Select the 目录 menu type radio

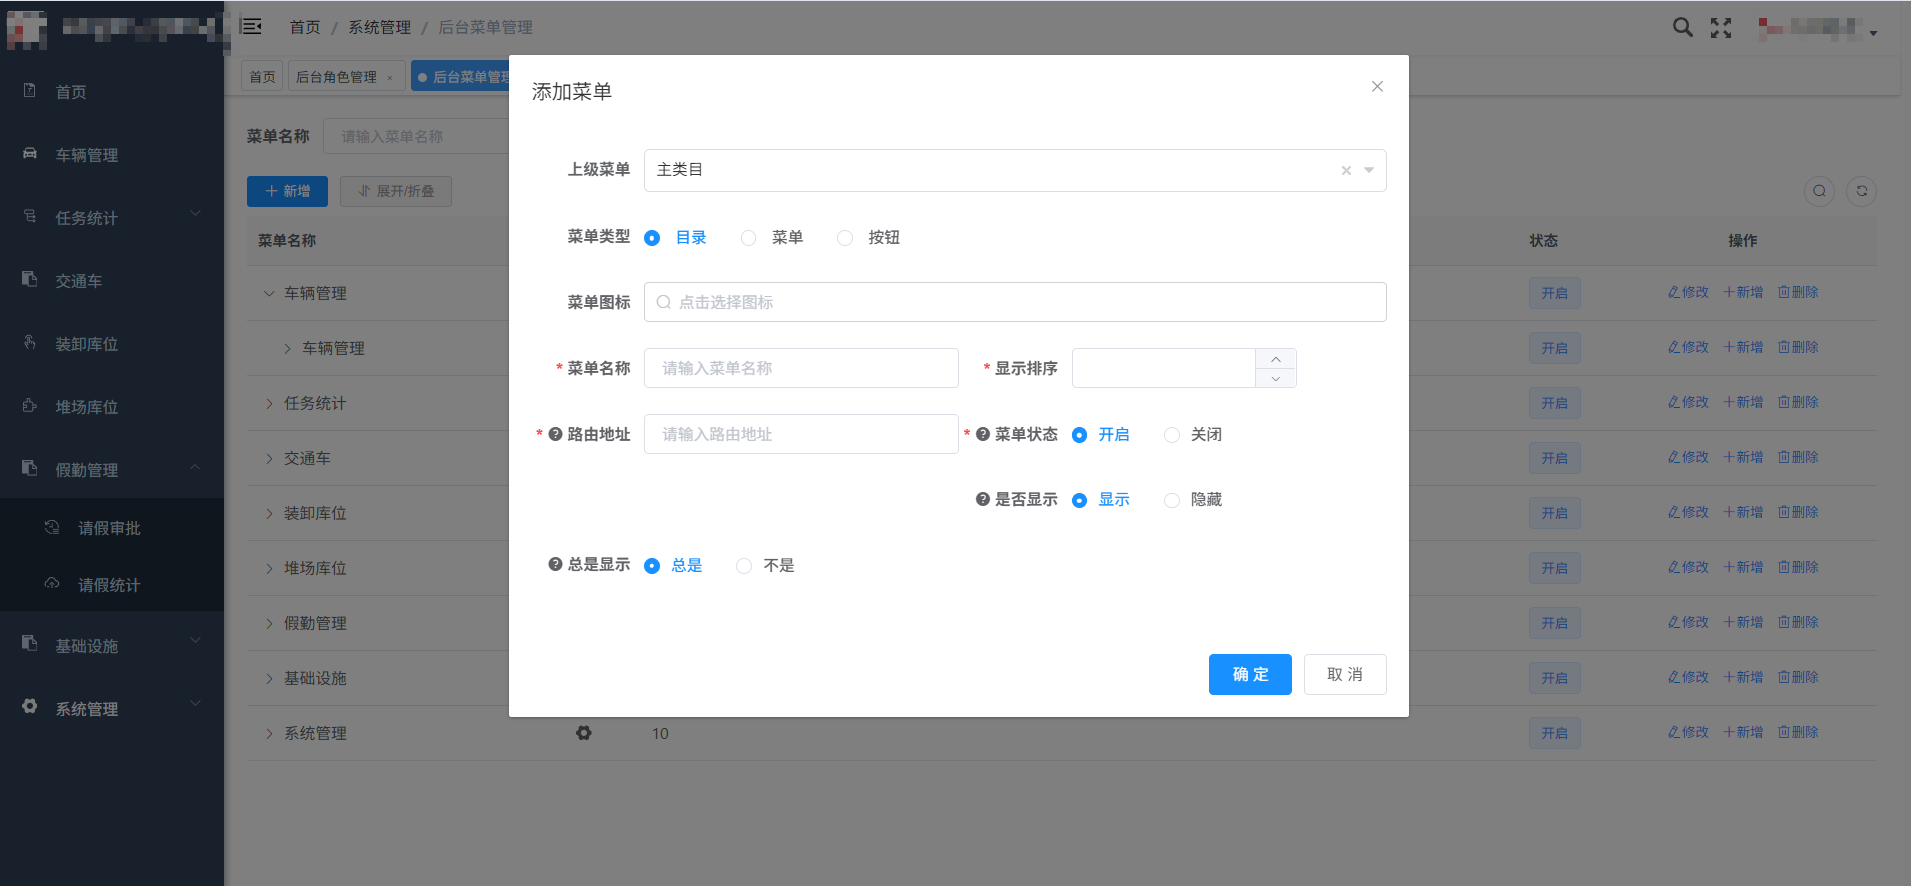652,238
